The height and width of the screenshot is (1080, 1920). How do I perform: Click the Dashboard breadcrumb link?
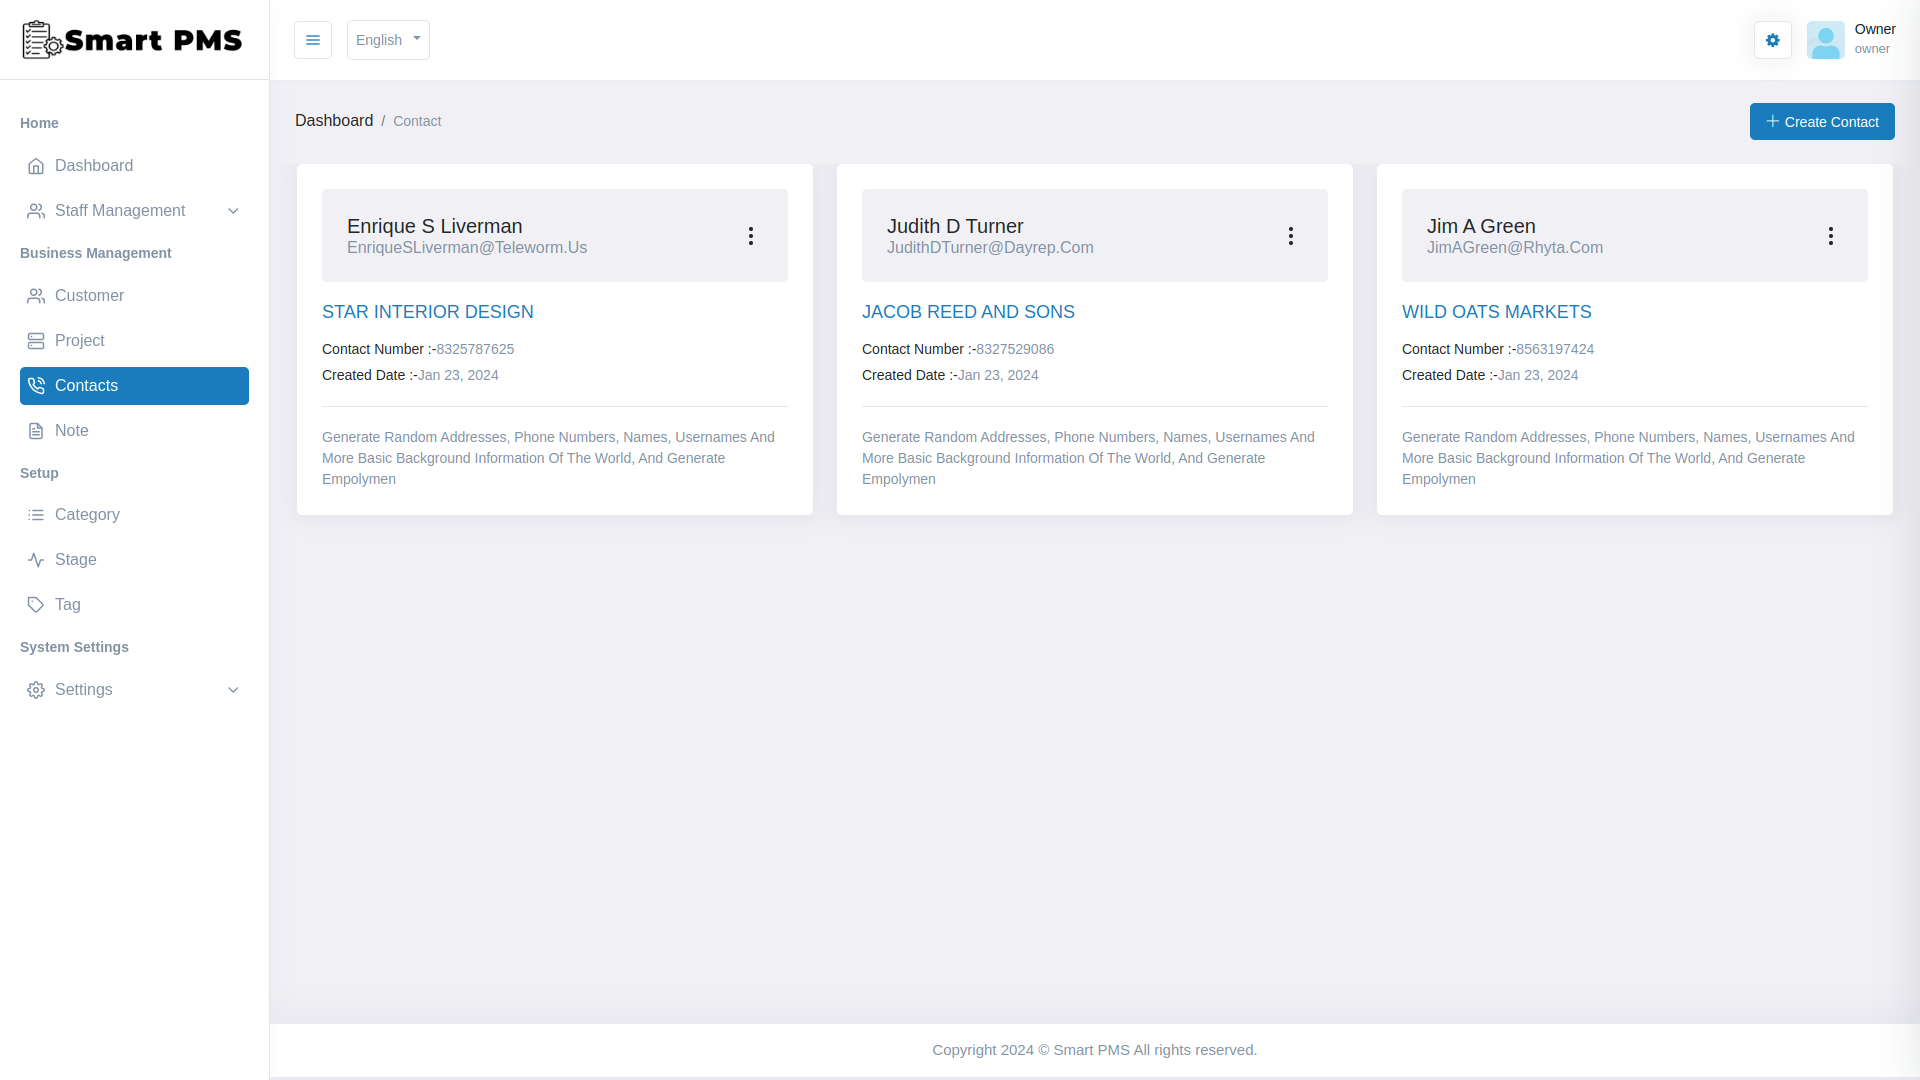click(334, 120)
